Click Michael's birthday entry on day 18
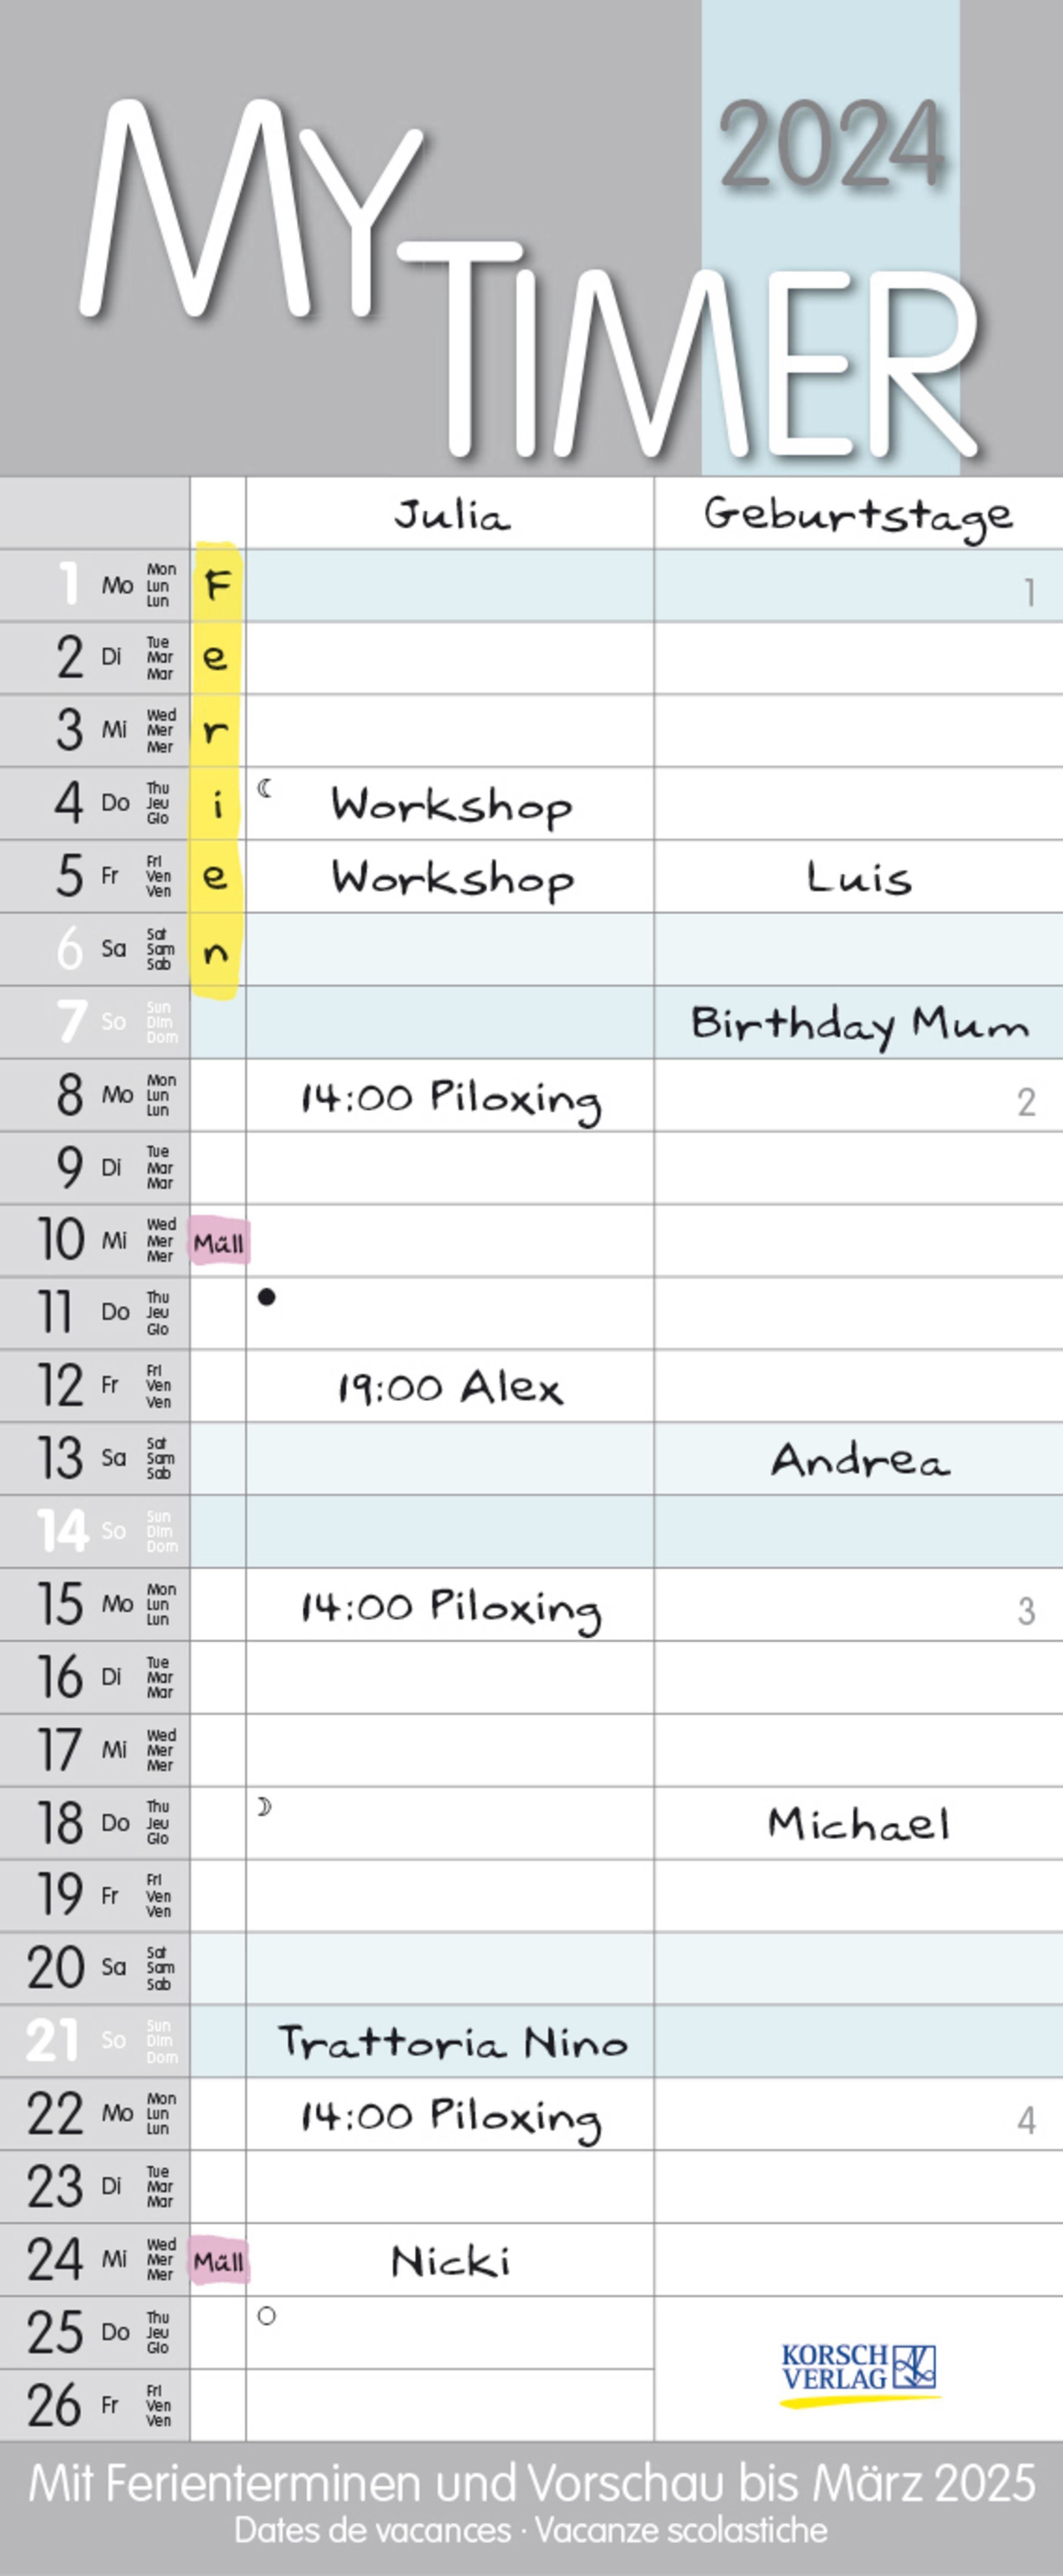1063x2576 pixels. tap(858, 1824)
